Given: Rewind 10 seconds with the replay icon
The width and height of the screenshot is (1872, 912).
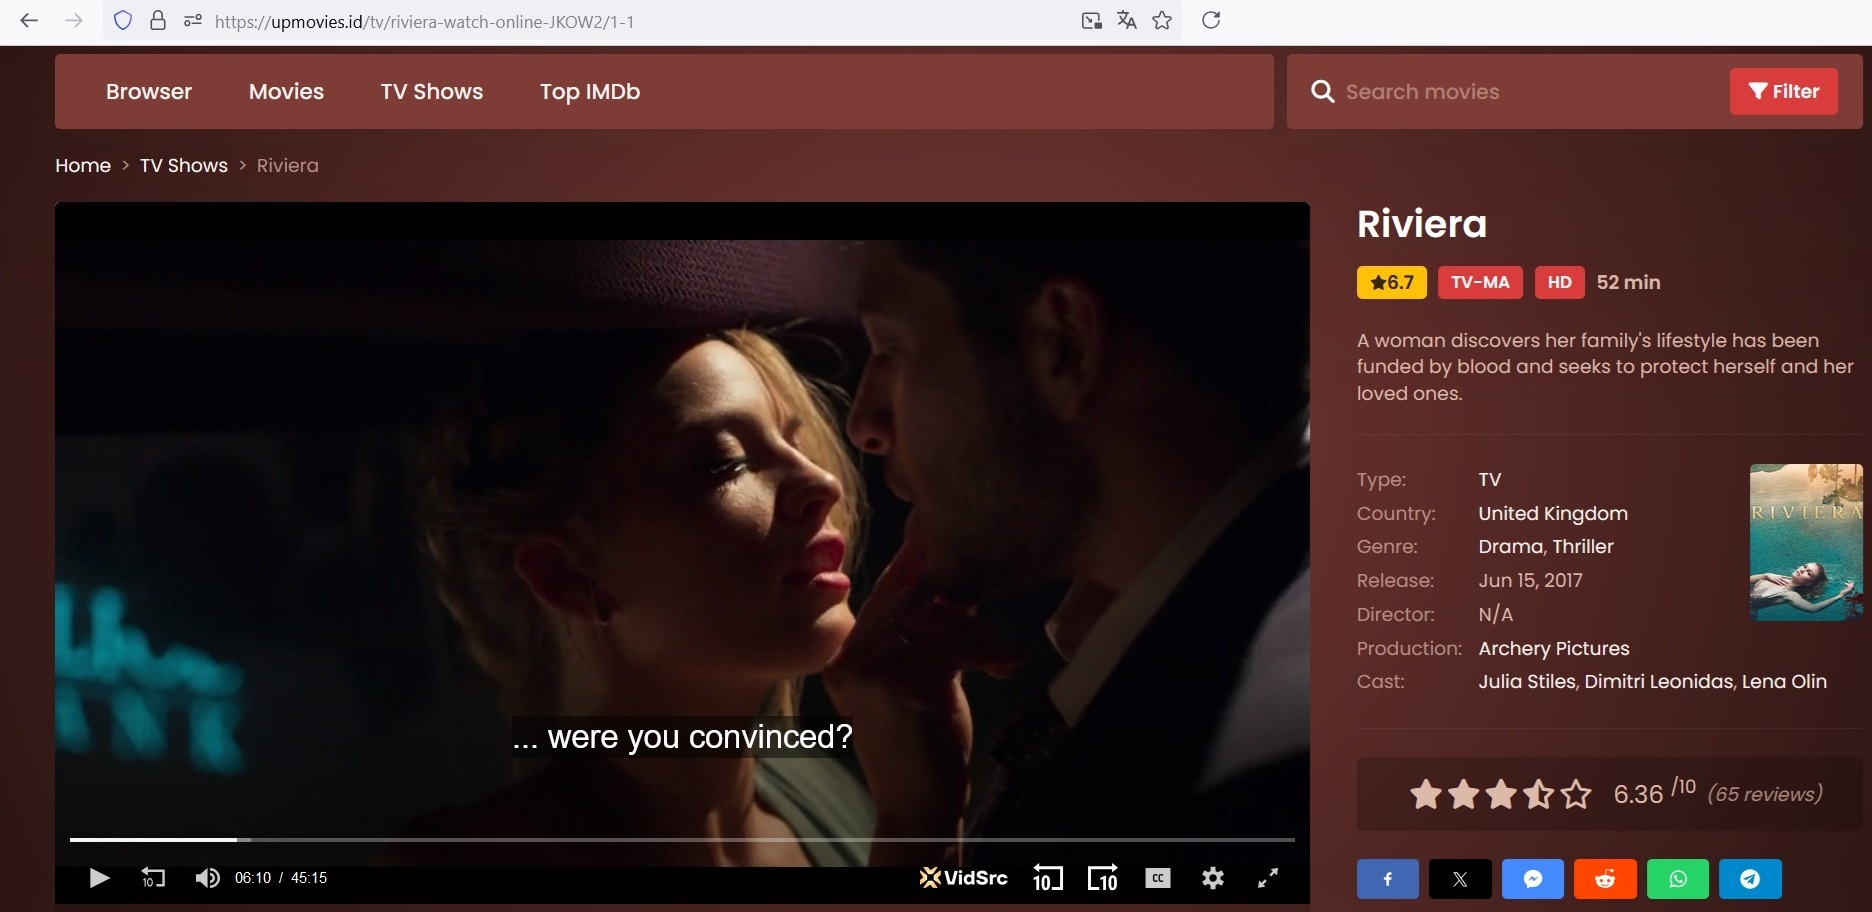Looking at the screenshot, I should click(153, 878).
